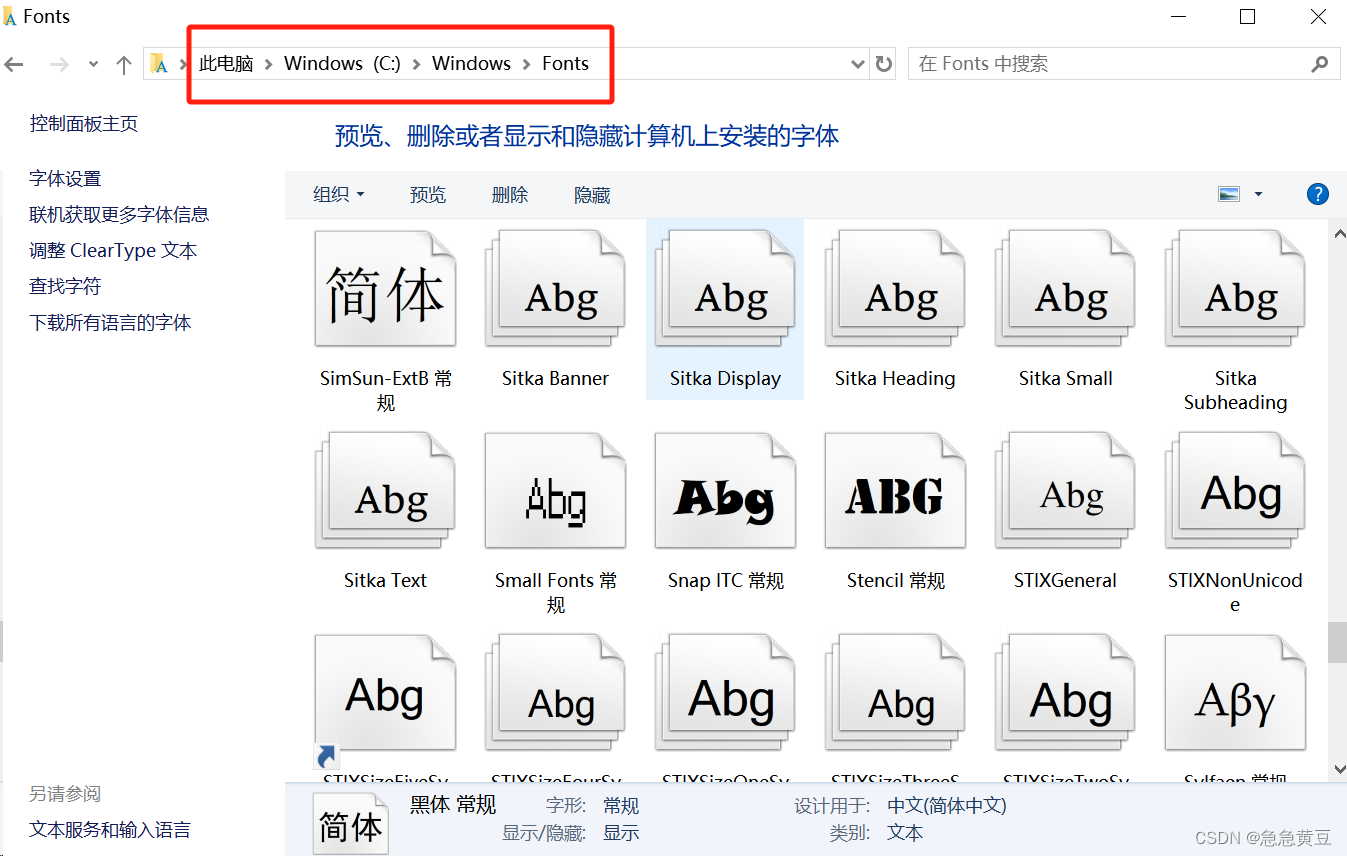
Task: Click the change view icon near 帮助 button
Action: (1228, 194)
